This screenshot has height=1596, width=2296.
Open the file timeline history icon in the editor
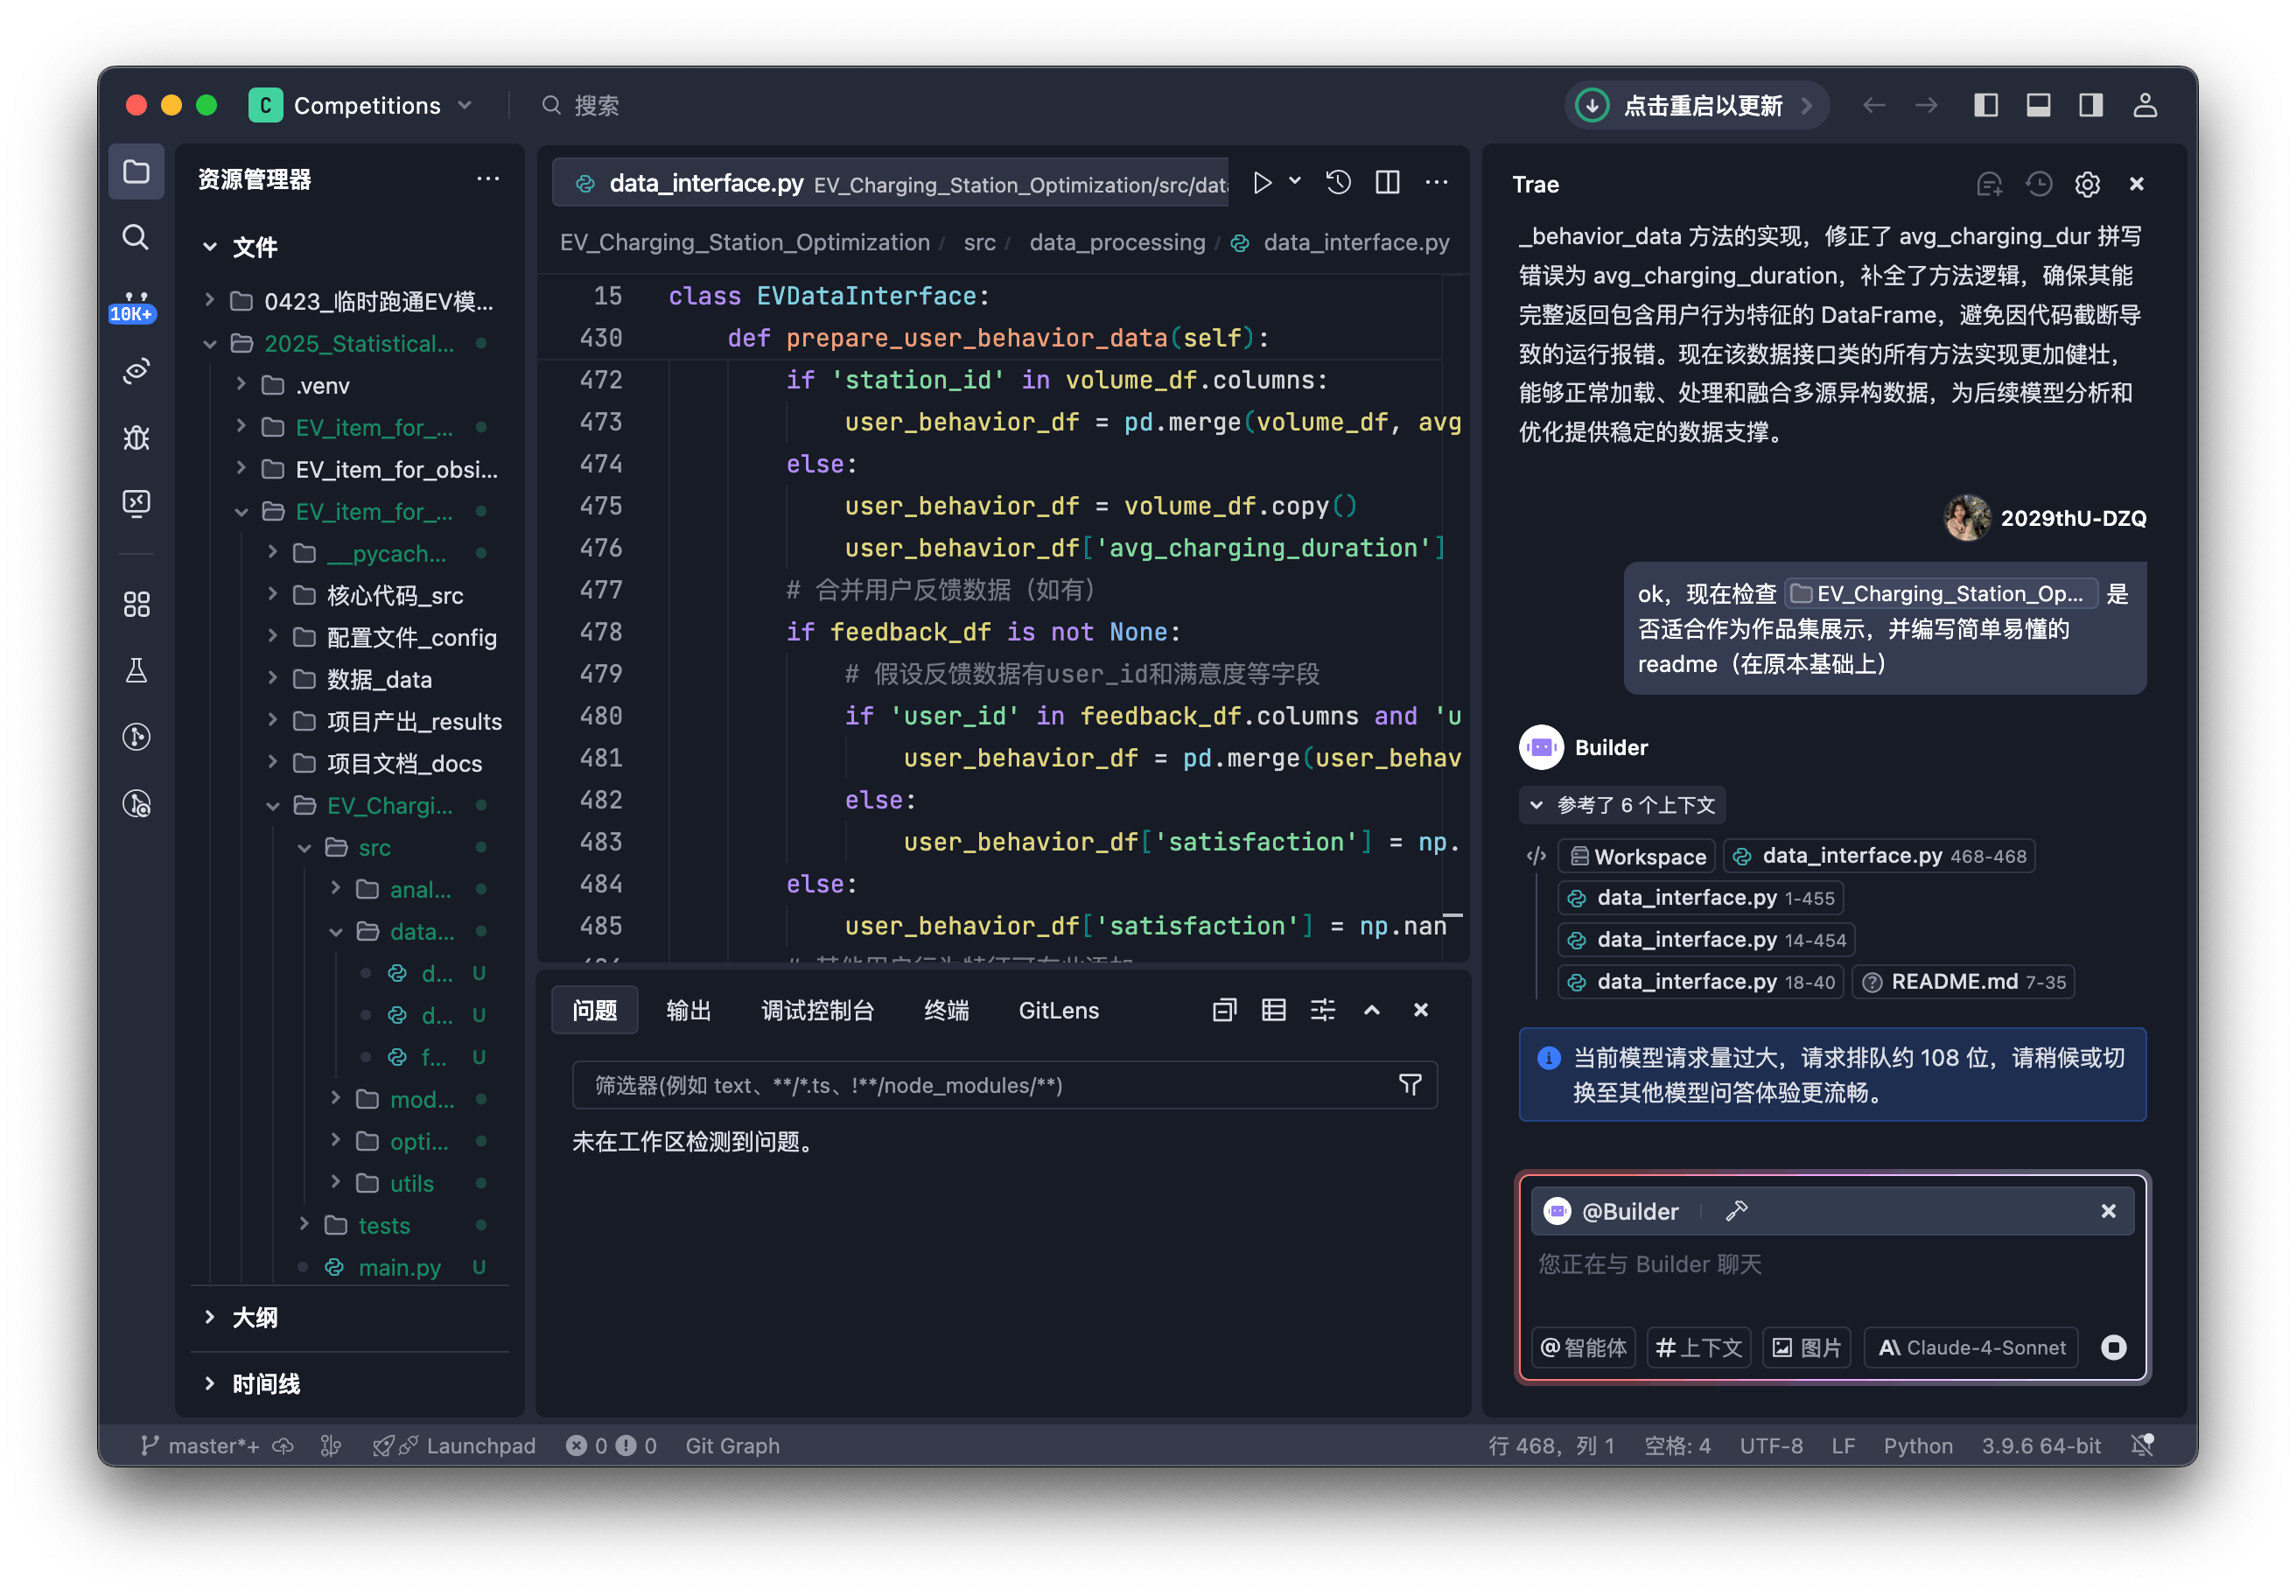pyautogui.click(x=1338, y=182)
